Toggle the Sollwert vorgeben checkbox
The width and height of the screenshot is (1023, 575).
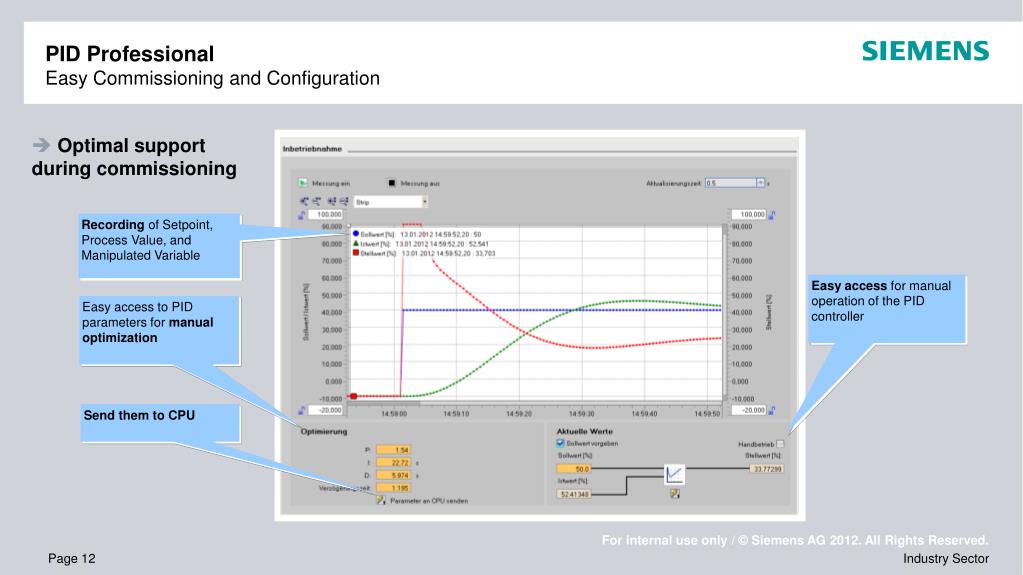click(x=560, y=443)
